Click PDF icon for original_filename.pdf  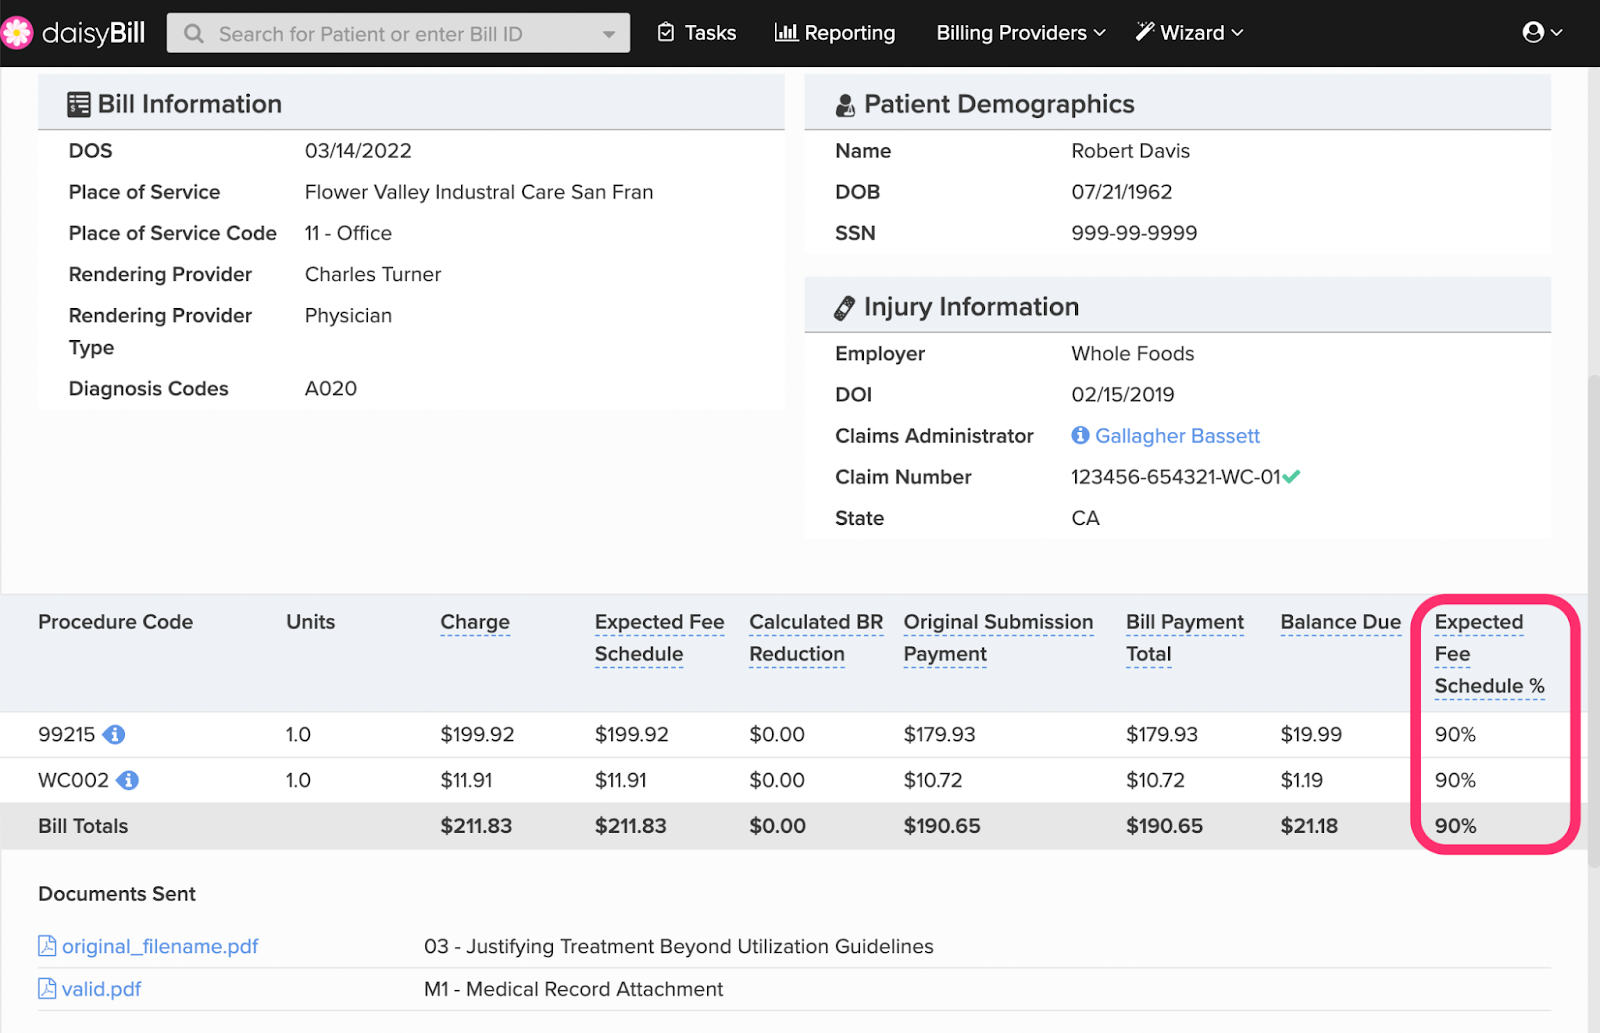(x=47, y=946)
